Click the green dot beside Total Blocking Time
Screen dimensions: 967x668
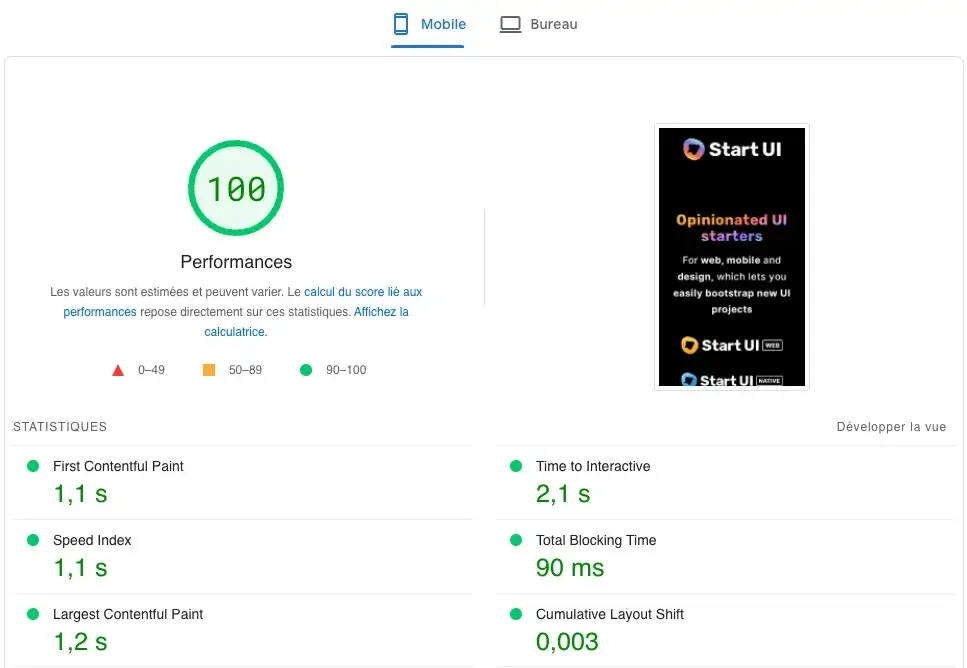[x=516, y=540]
